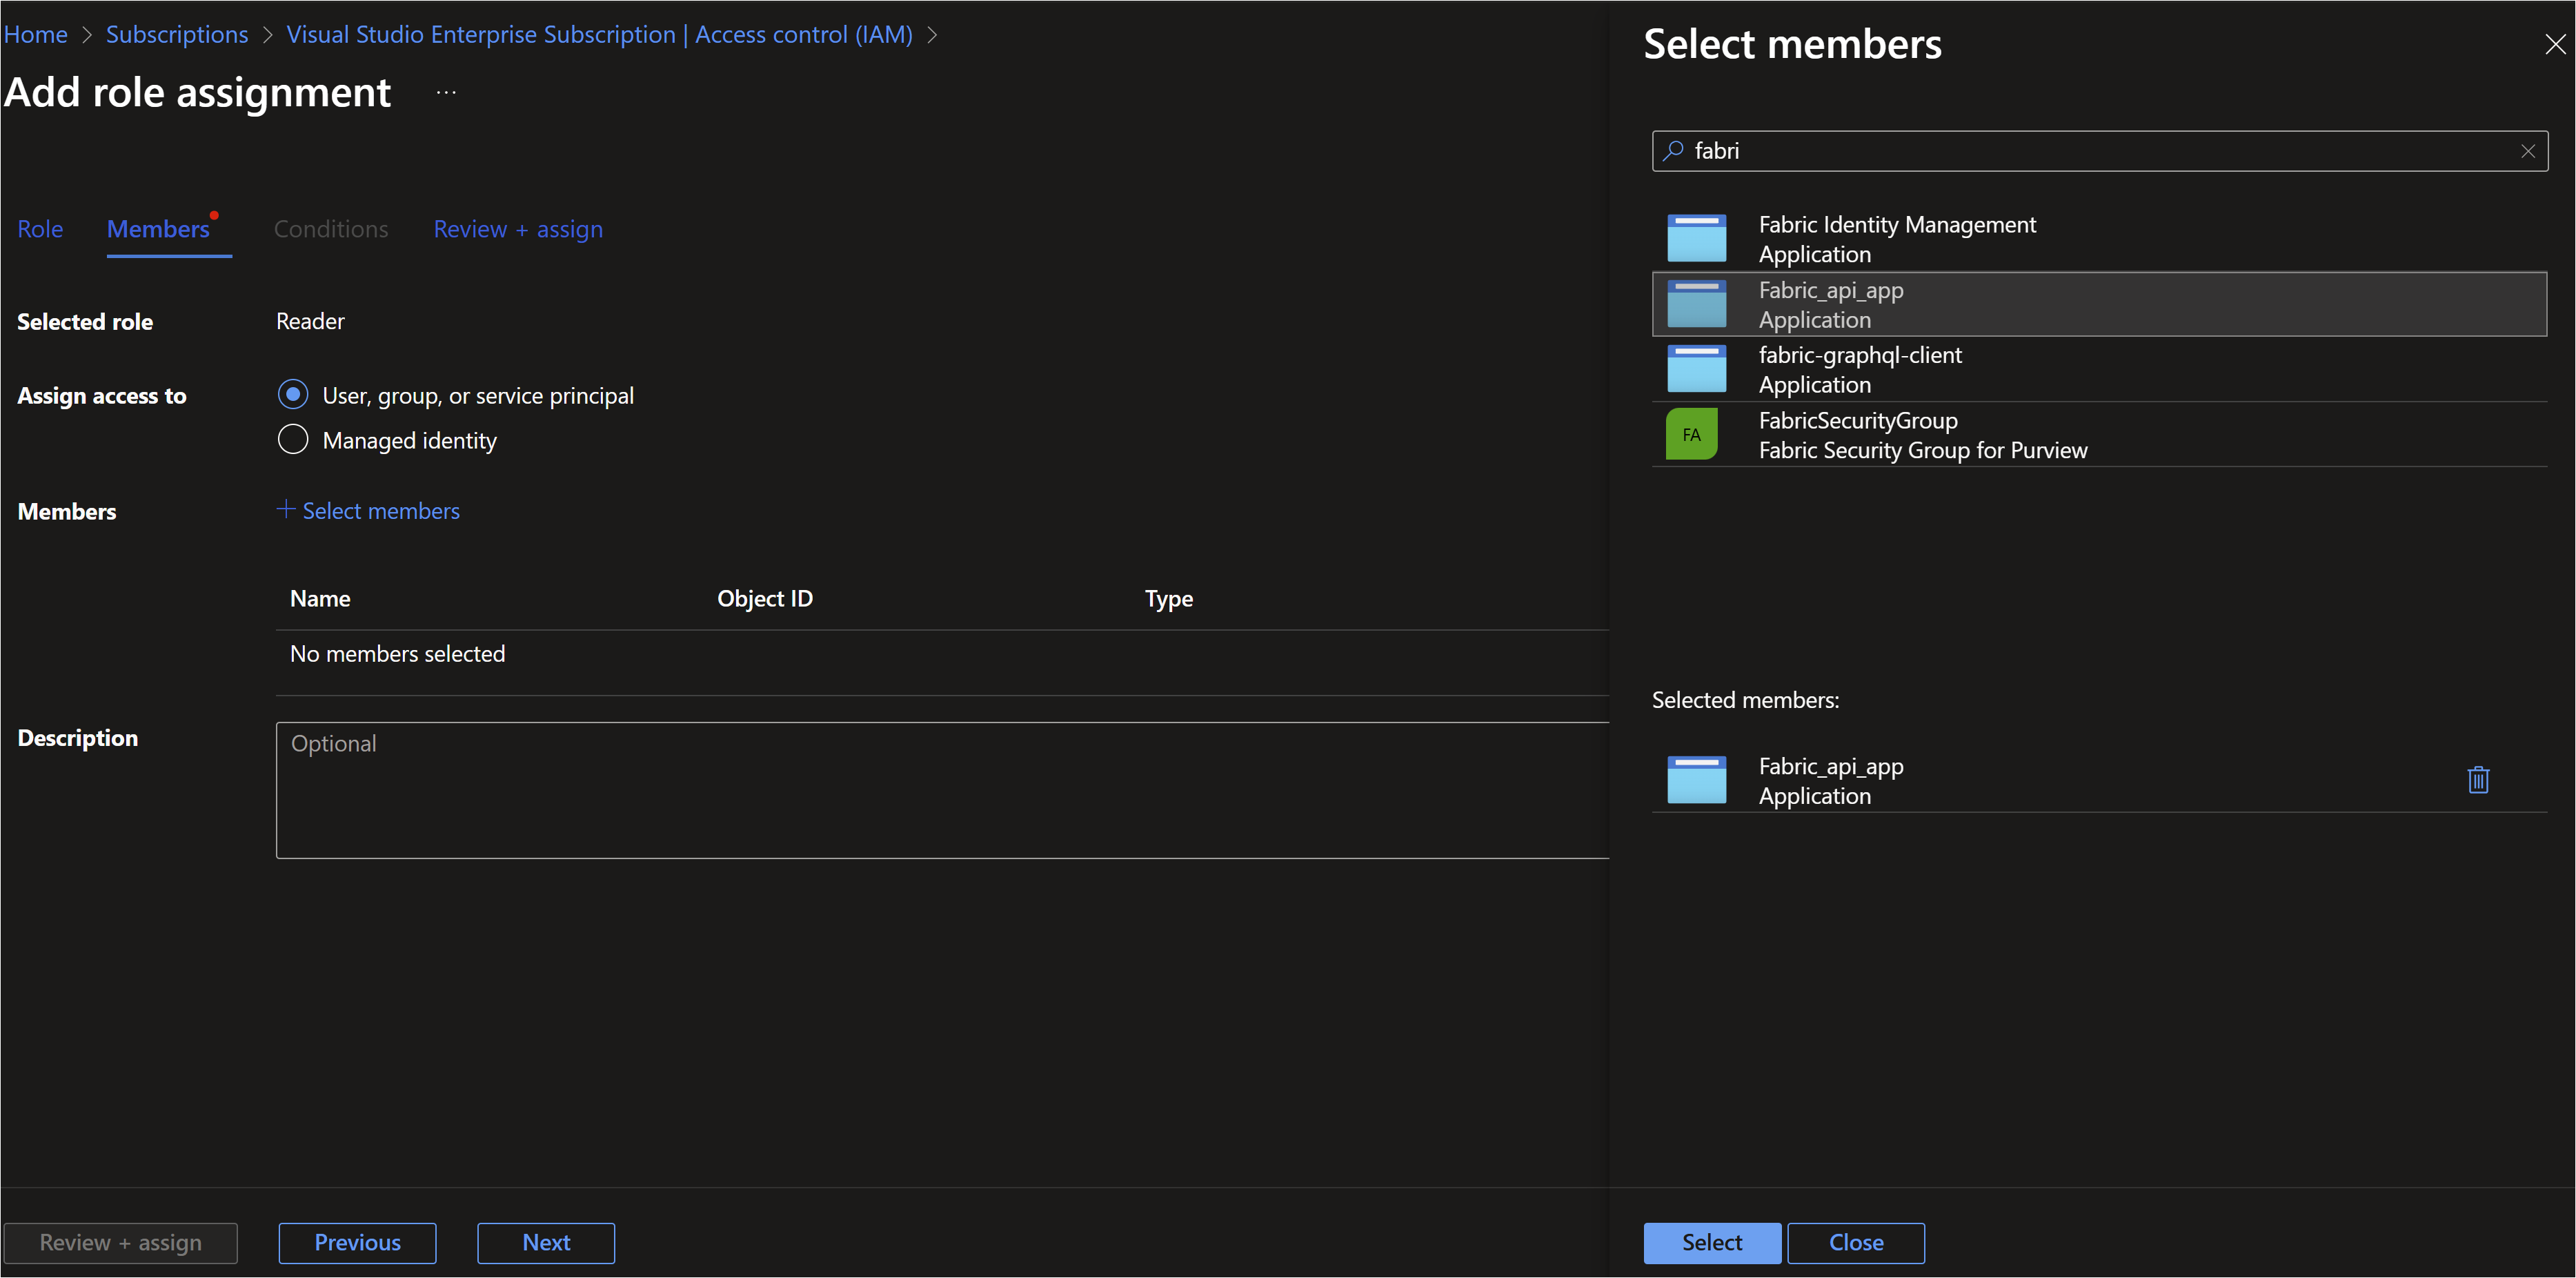
Task: Clear the member search box
Action: [2527, 151]
